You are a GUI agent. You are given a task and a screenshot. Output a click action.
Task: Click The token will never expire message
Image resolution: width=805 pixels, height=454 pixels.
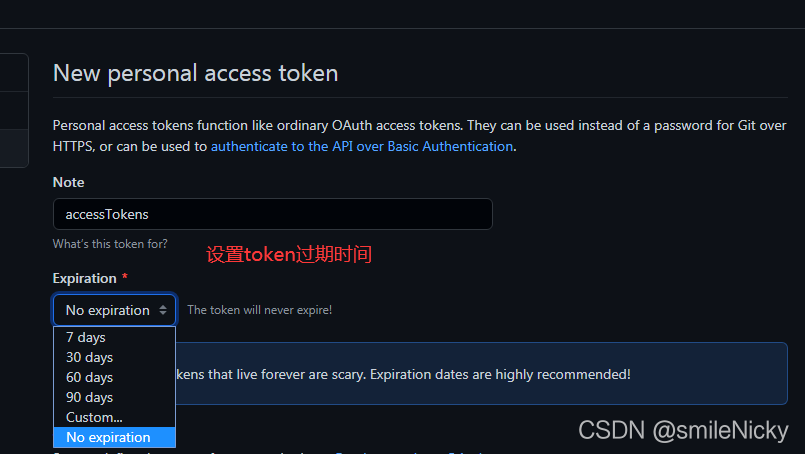pyautogui.click(x=260, y=310)
